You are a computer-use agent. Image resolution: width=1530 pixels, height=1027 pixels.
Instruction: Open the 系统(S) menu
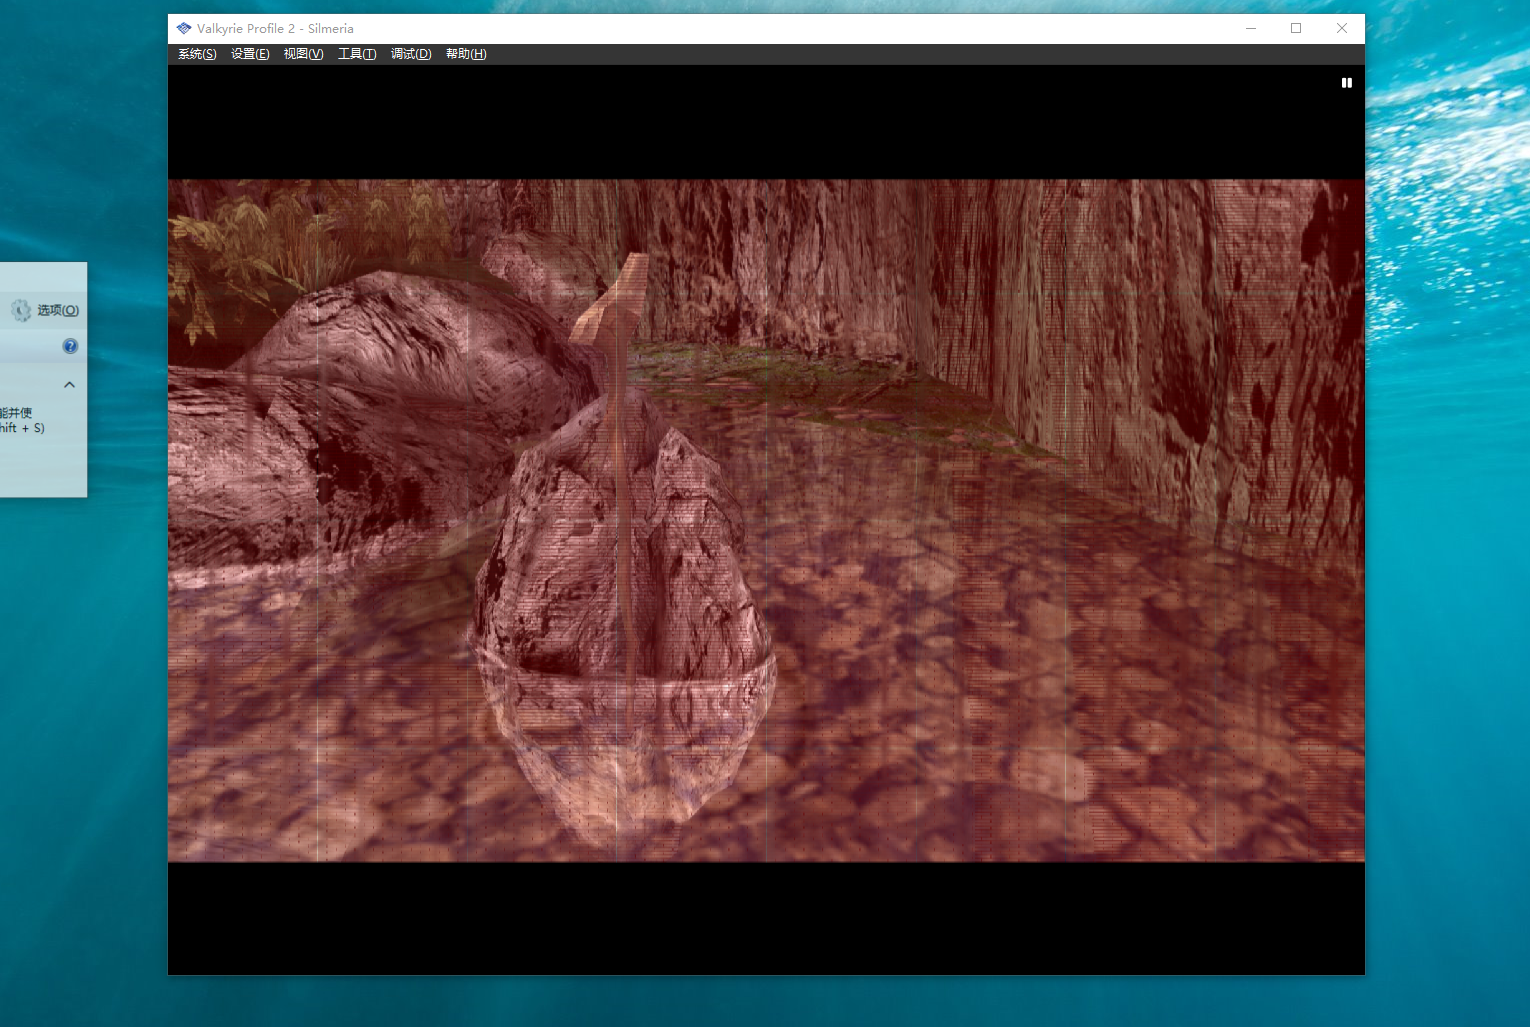tap(197, 54)
